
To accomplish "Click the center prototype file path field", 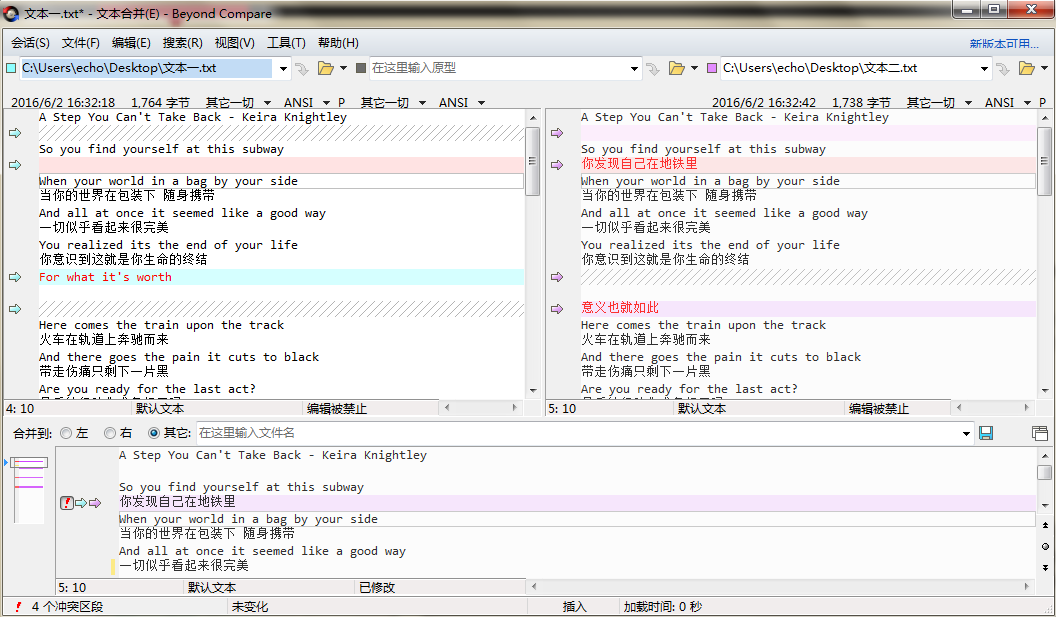I will point(498,68).
